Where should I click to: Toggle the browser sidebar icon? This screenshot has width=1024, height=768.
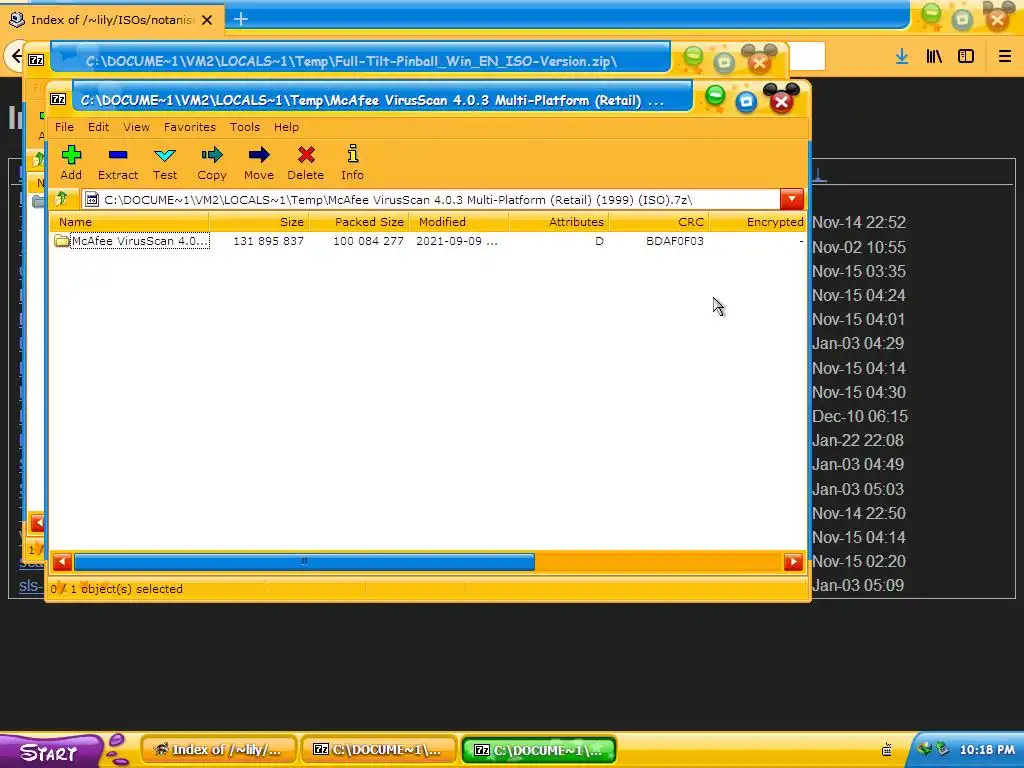(x=966, y=56)
